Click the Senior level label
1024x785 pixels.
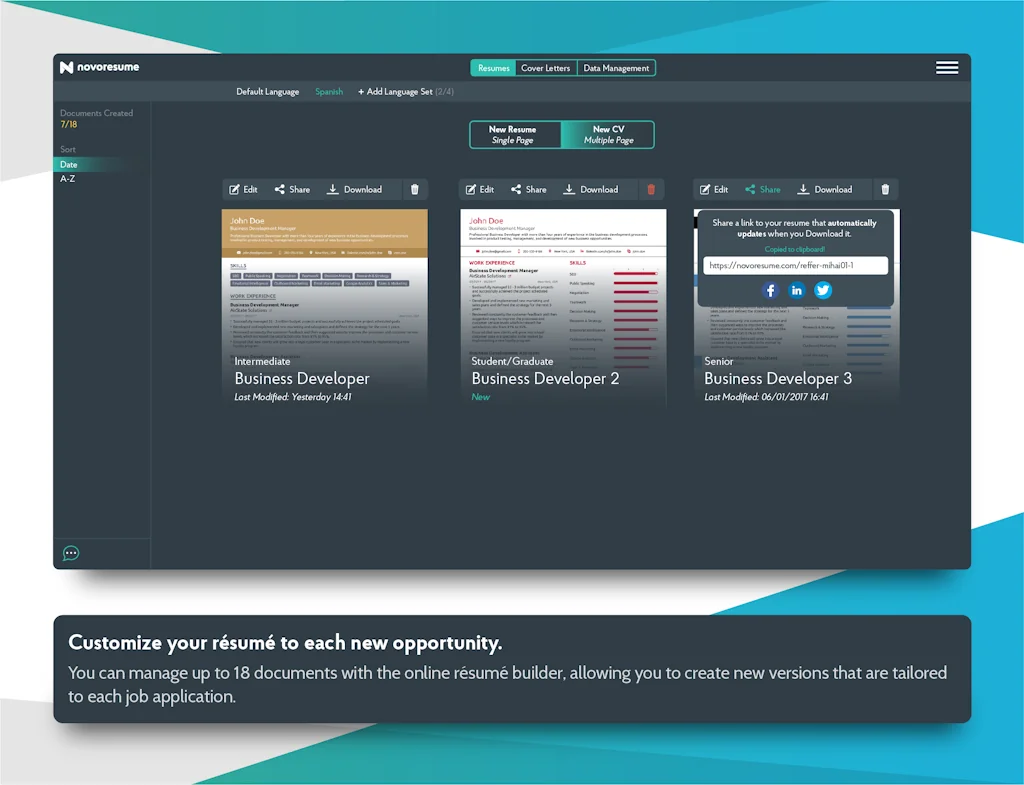click(718, 361)
